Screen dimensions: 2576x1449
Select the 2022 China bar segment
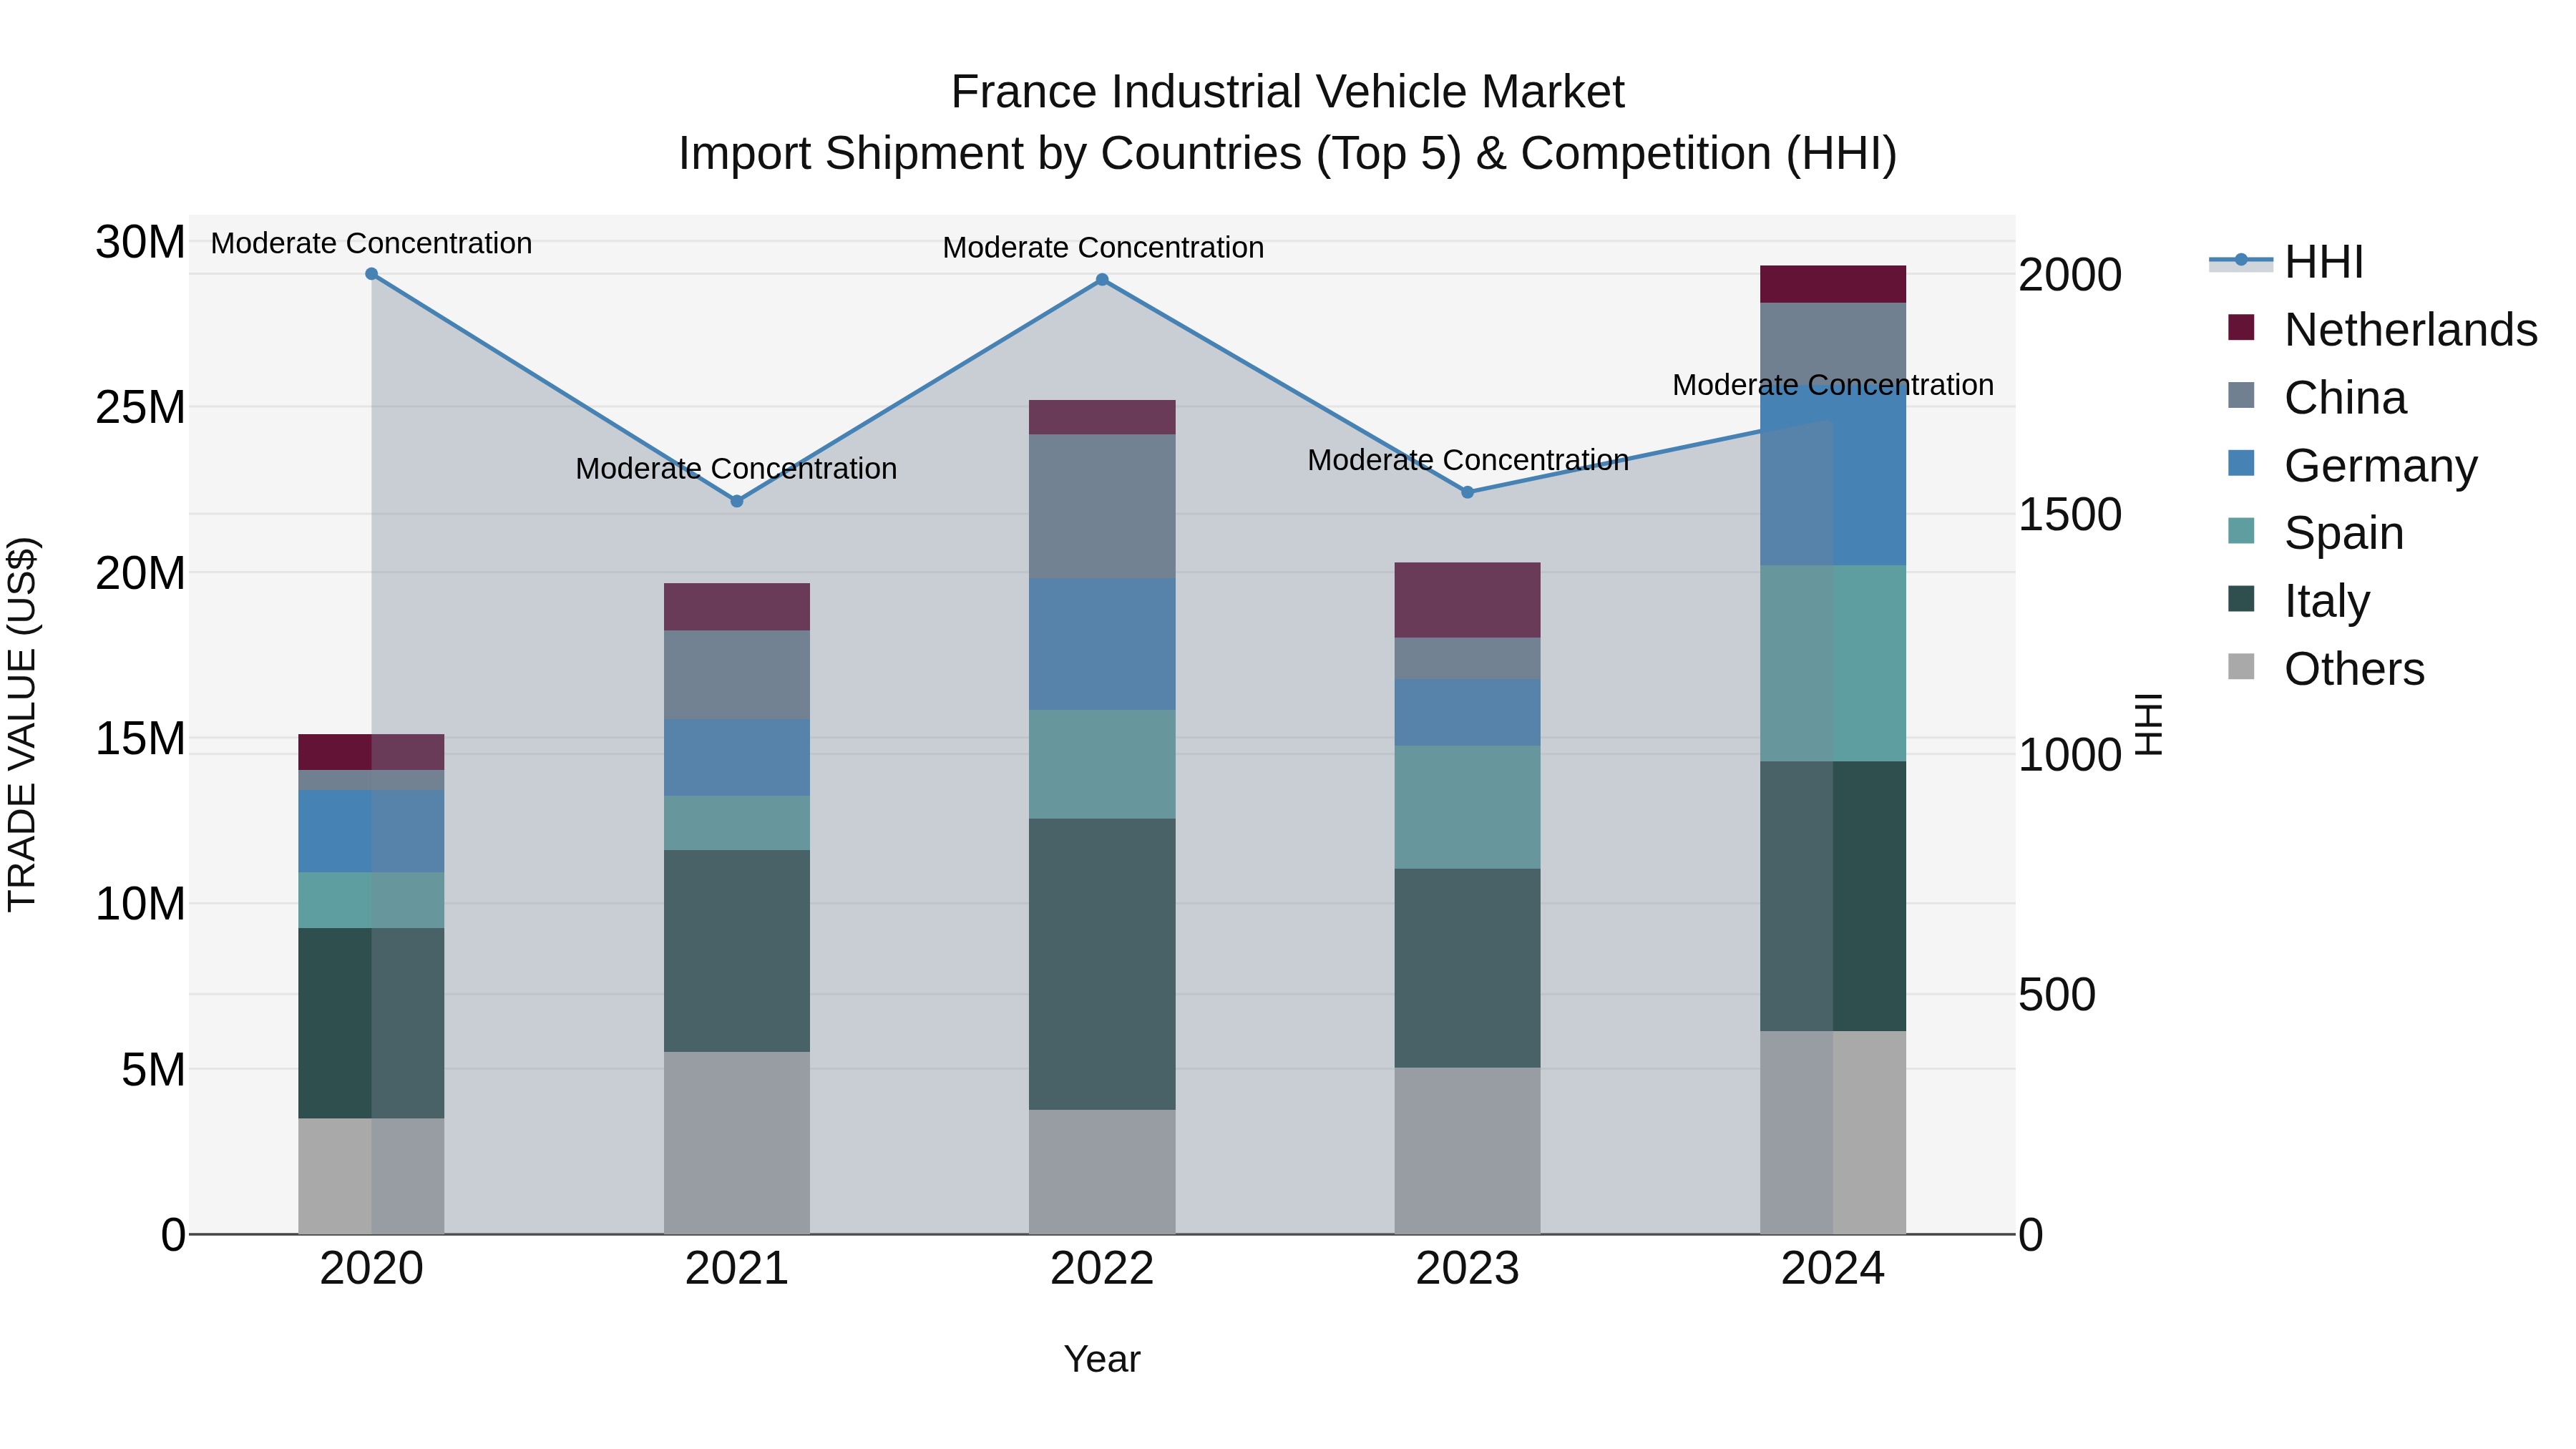point(1102,506)
